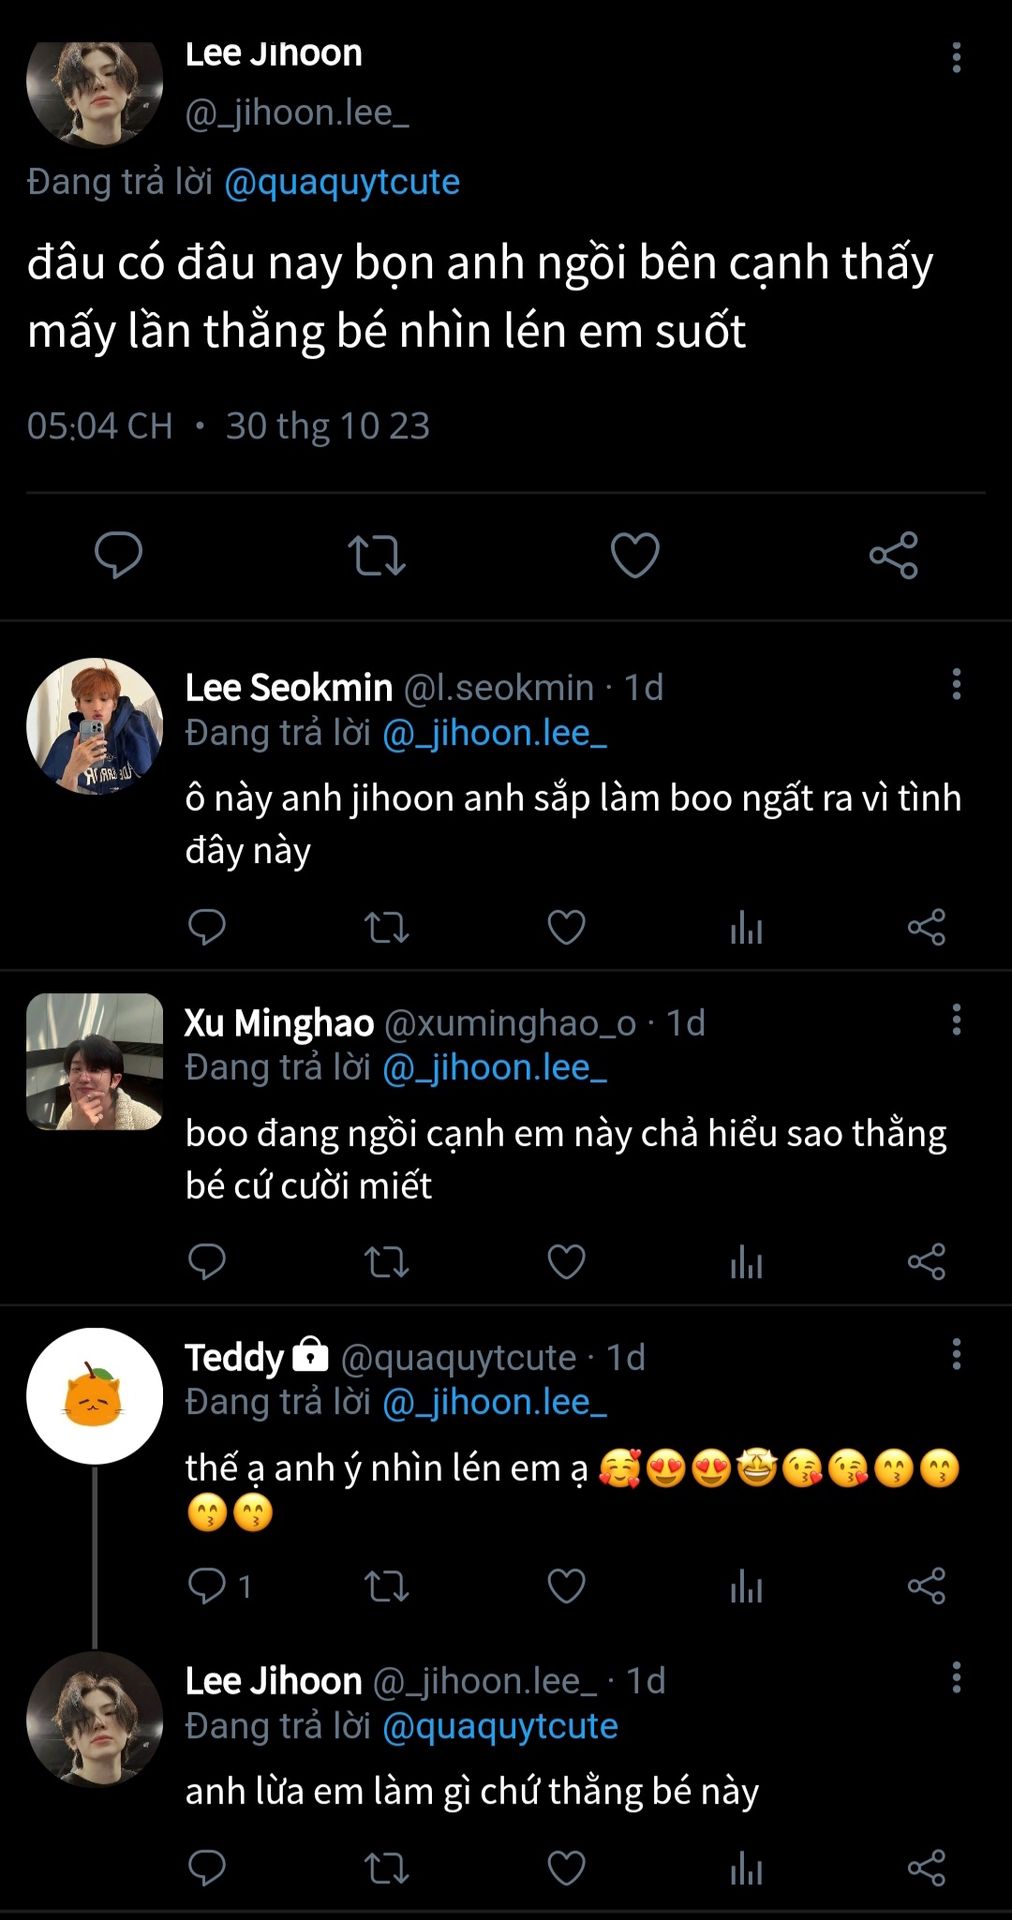Retweet Lee Seokmin's reply
The height and width of the screenshot is (1920, 1012).
[x=386, y=928]
